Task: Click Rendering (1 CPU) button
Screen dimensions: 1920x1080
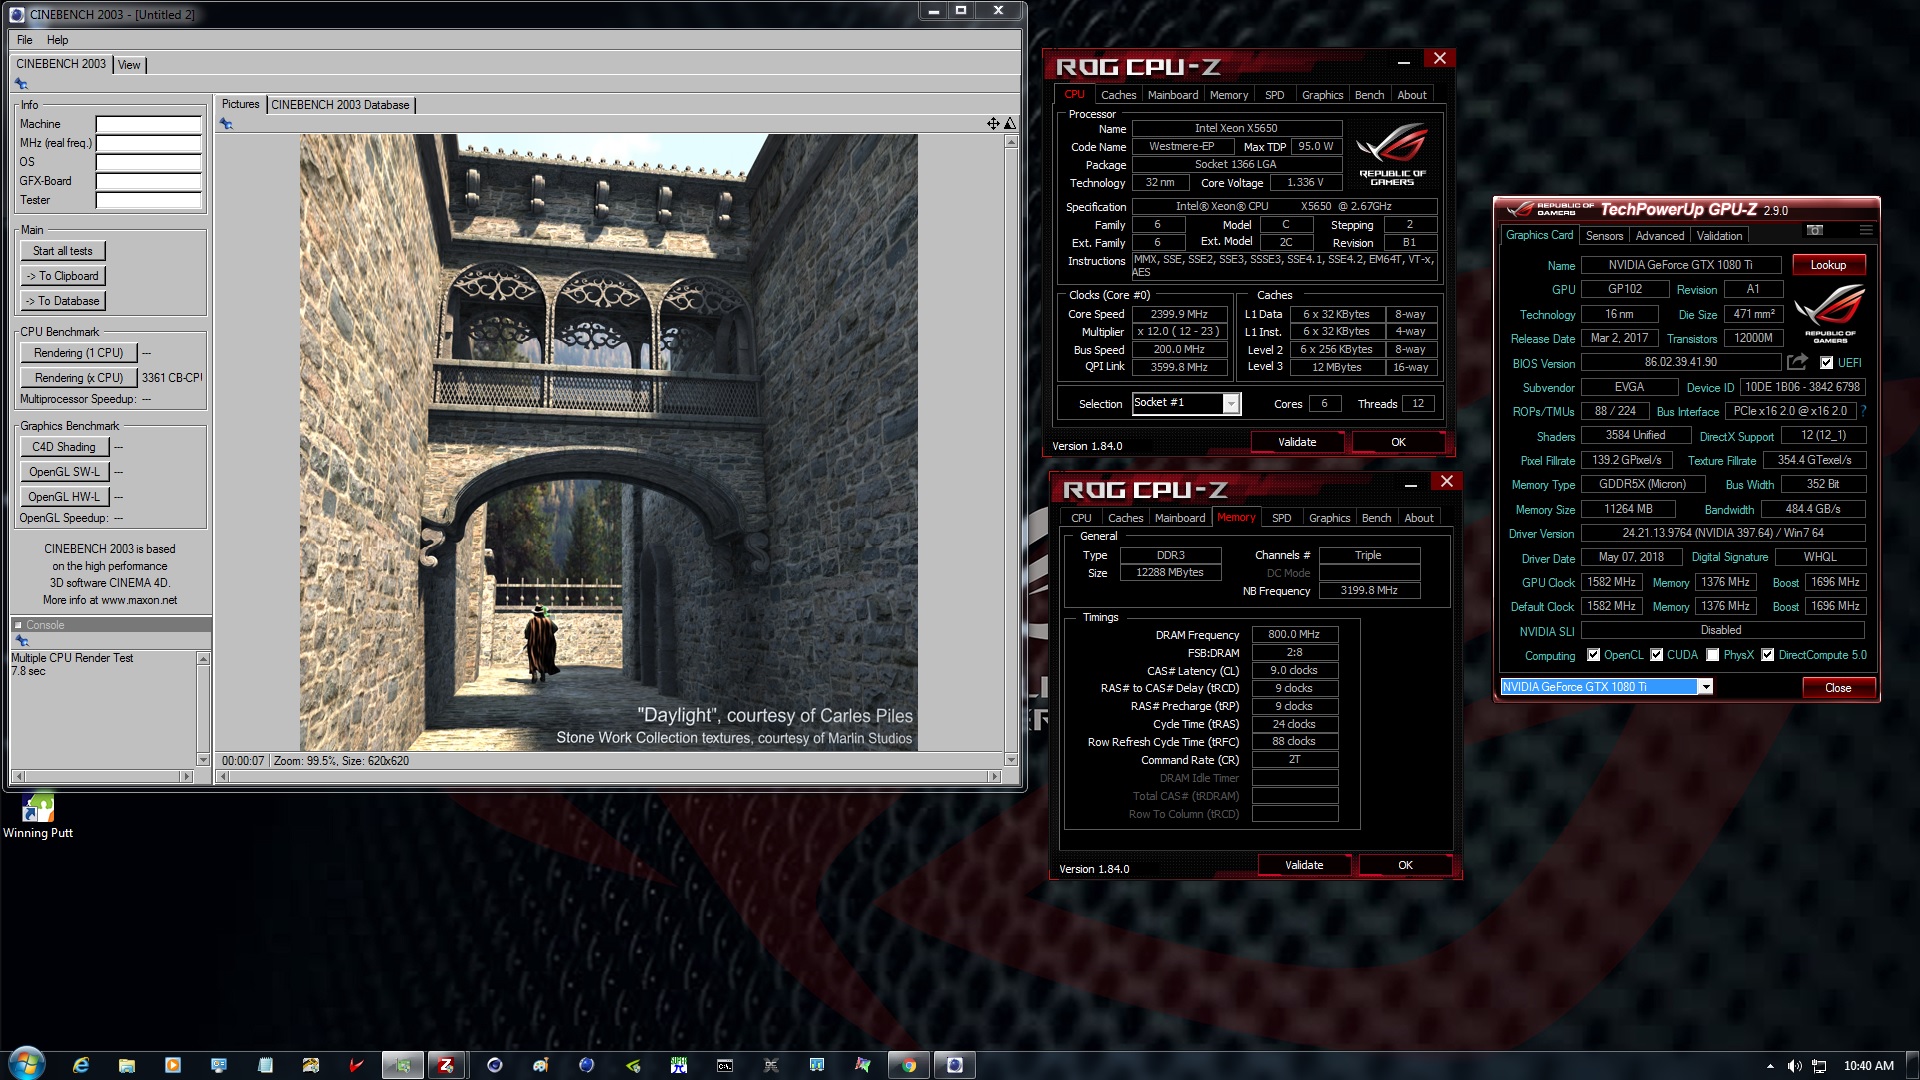Action: pyautogui.click(x=78, y=353)
